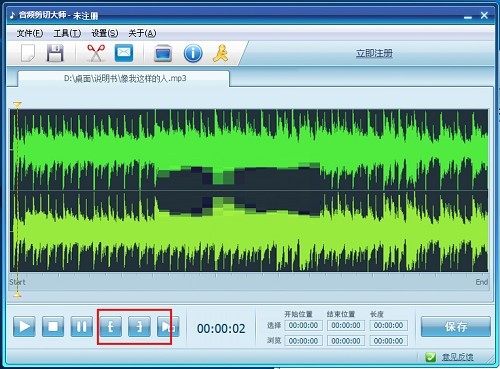Image resolution: width=500 pixels, height=369 pixels.
Task: Open the 意见反馈 feedback link
Action: pos(457,357)
